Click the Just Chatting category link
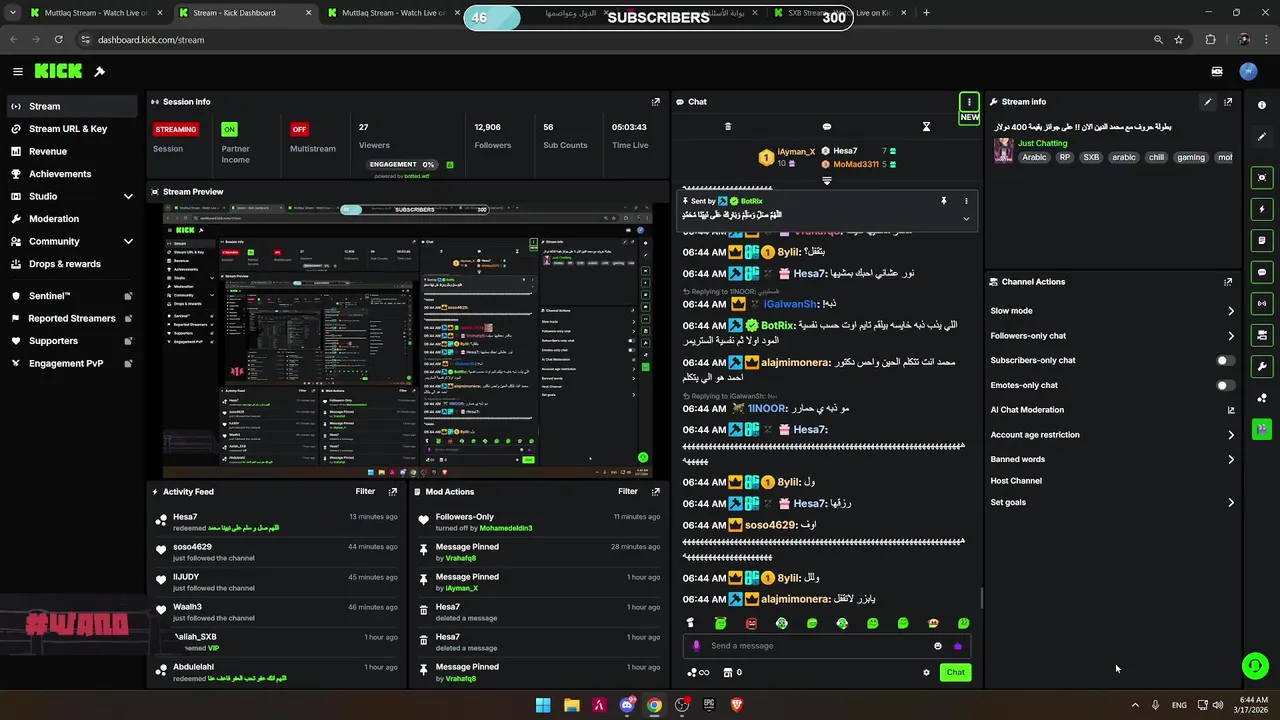The image size is (1280, 720). 1043,143
